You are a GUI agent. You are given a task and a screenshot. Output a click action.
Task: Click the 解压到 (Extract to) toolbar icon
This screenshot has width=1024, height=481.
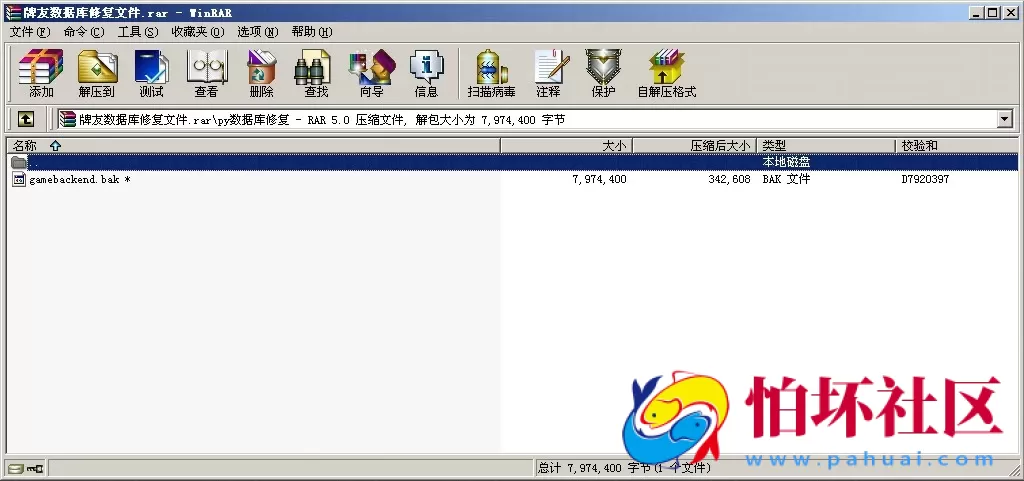point(97,72)
